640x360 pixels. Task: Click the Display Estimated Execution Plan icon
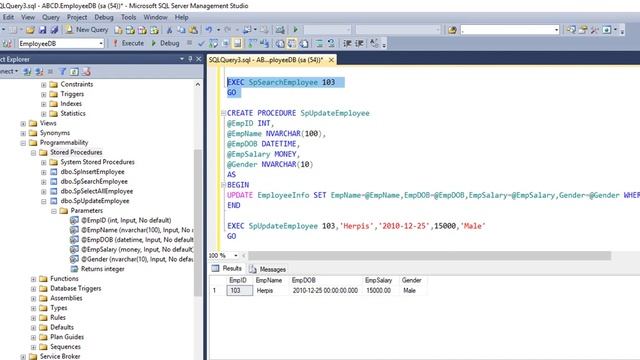[x=213, y=43]
